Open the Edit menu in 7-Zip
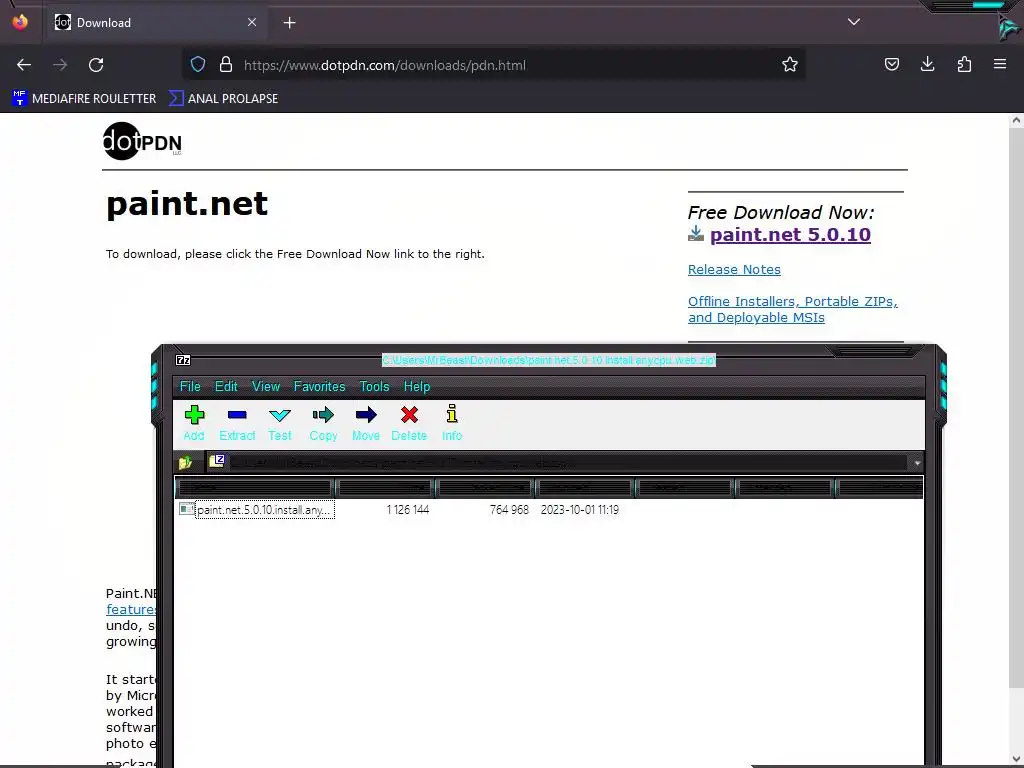Viewport: 1024px width, 768px height. 226,387
